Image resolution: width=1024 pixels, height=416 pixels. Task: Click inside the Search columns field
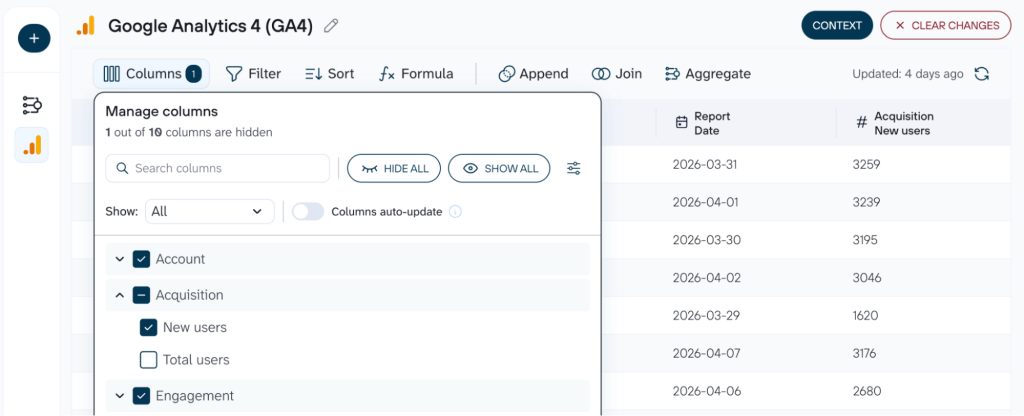point(217,168)
